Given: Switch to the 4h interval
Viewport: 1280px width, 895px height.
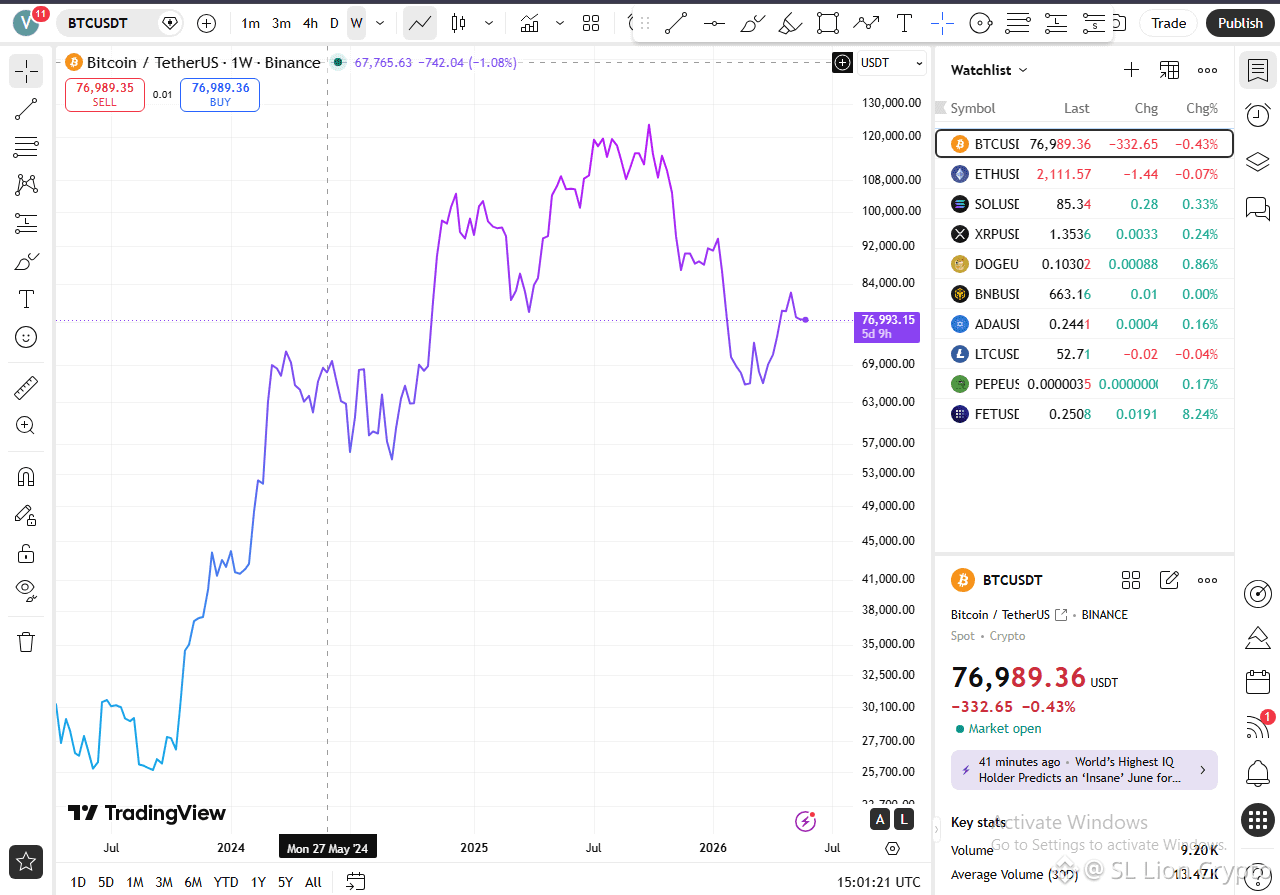Looking at the screenshot, I should click(x=311, y=23).
